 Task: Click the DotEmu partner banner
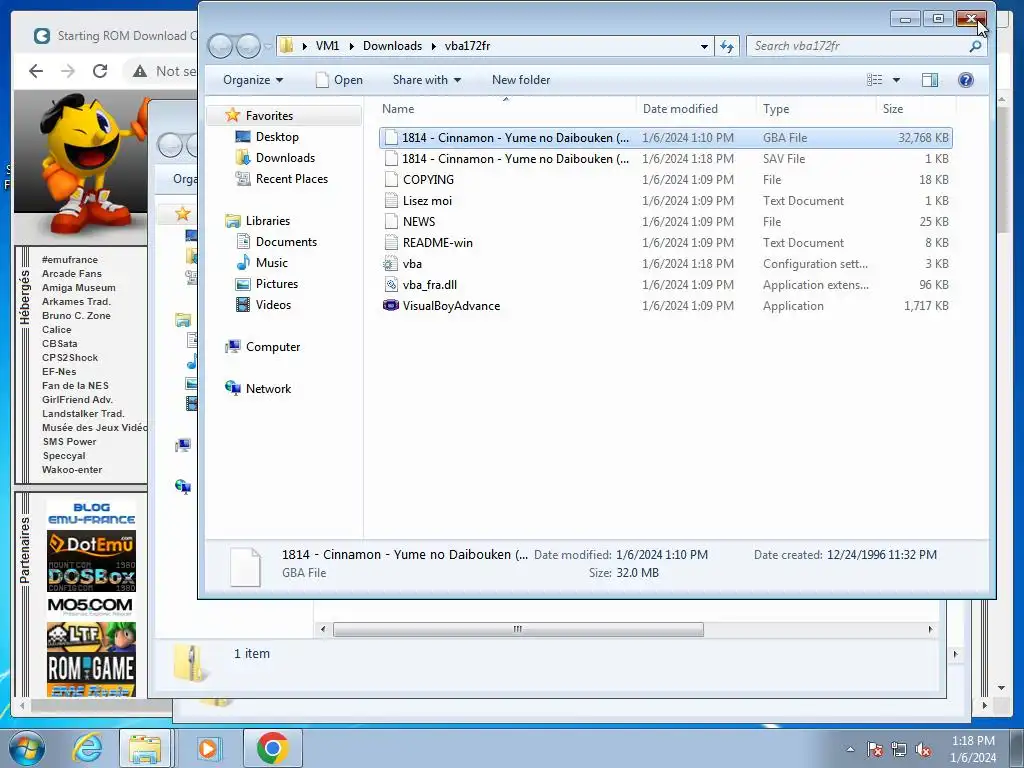pyautogui.click(x=91, y=543)
